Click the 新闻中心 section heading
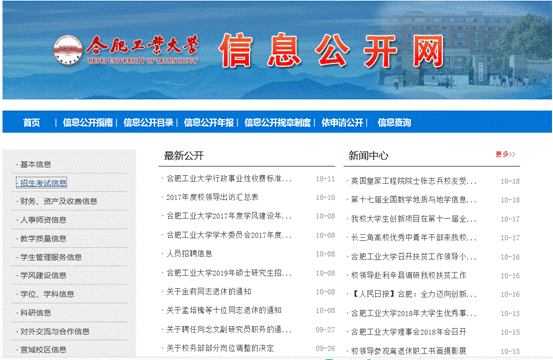This screenshot has width=553, height=360. pos(369,155)
